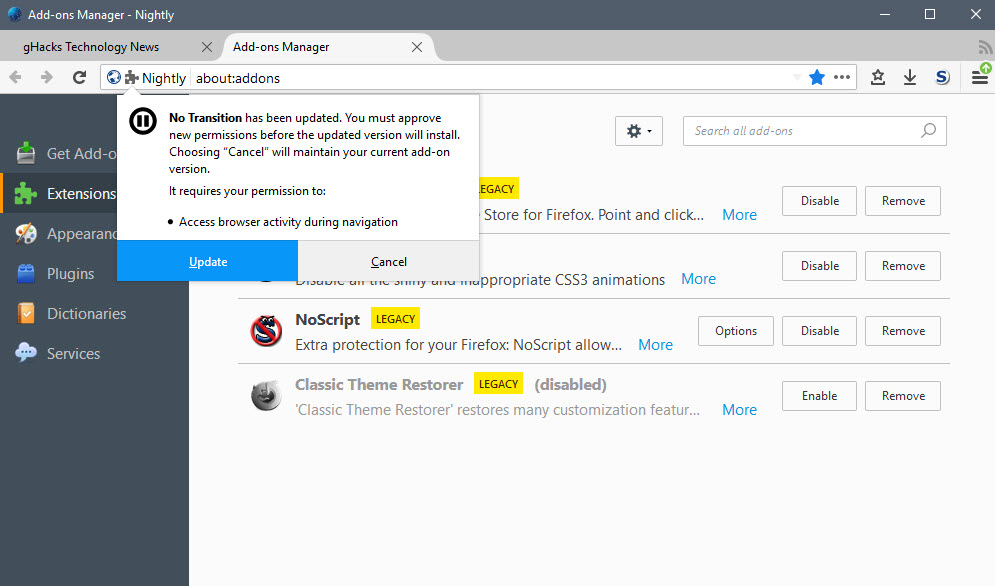
Task: Close the Add-ons Manager tab
Action: click(417, 47)
